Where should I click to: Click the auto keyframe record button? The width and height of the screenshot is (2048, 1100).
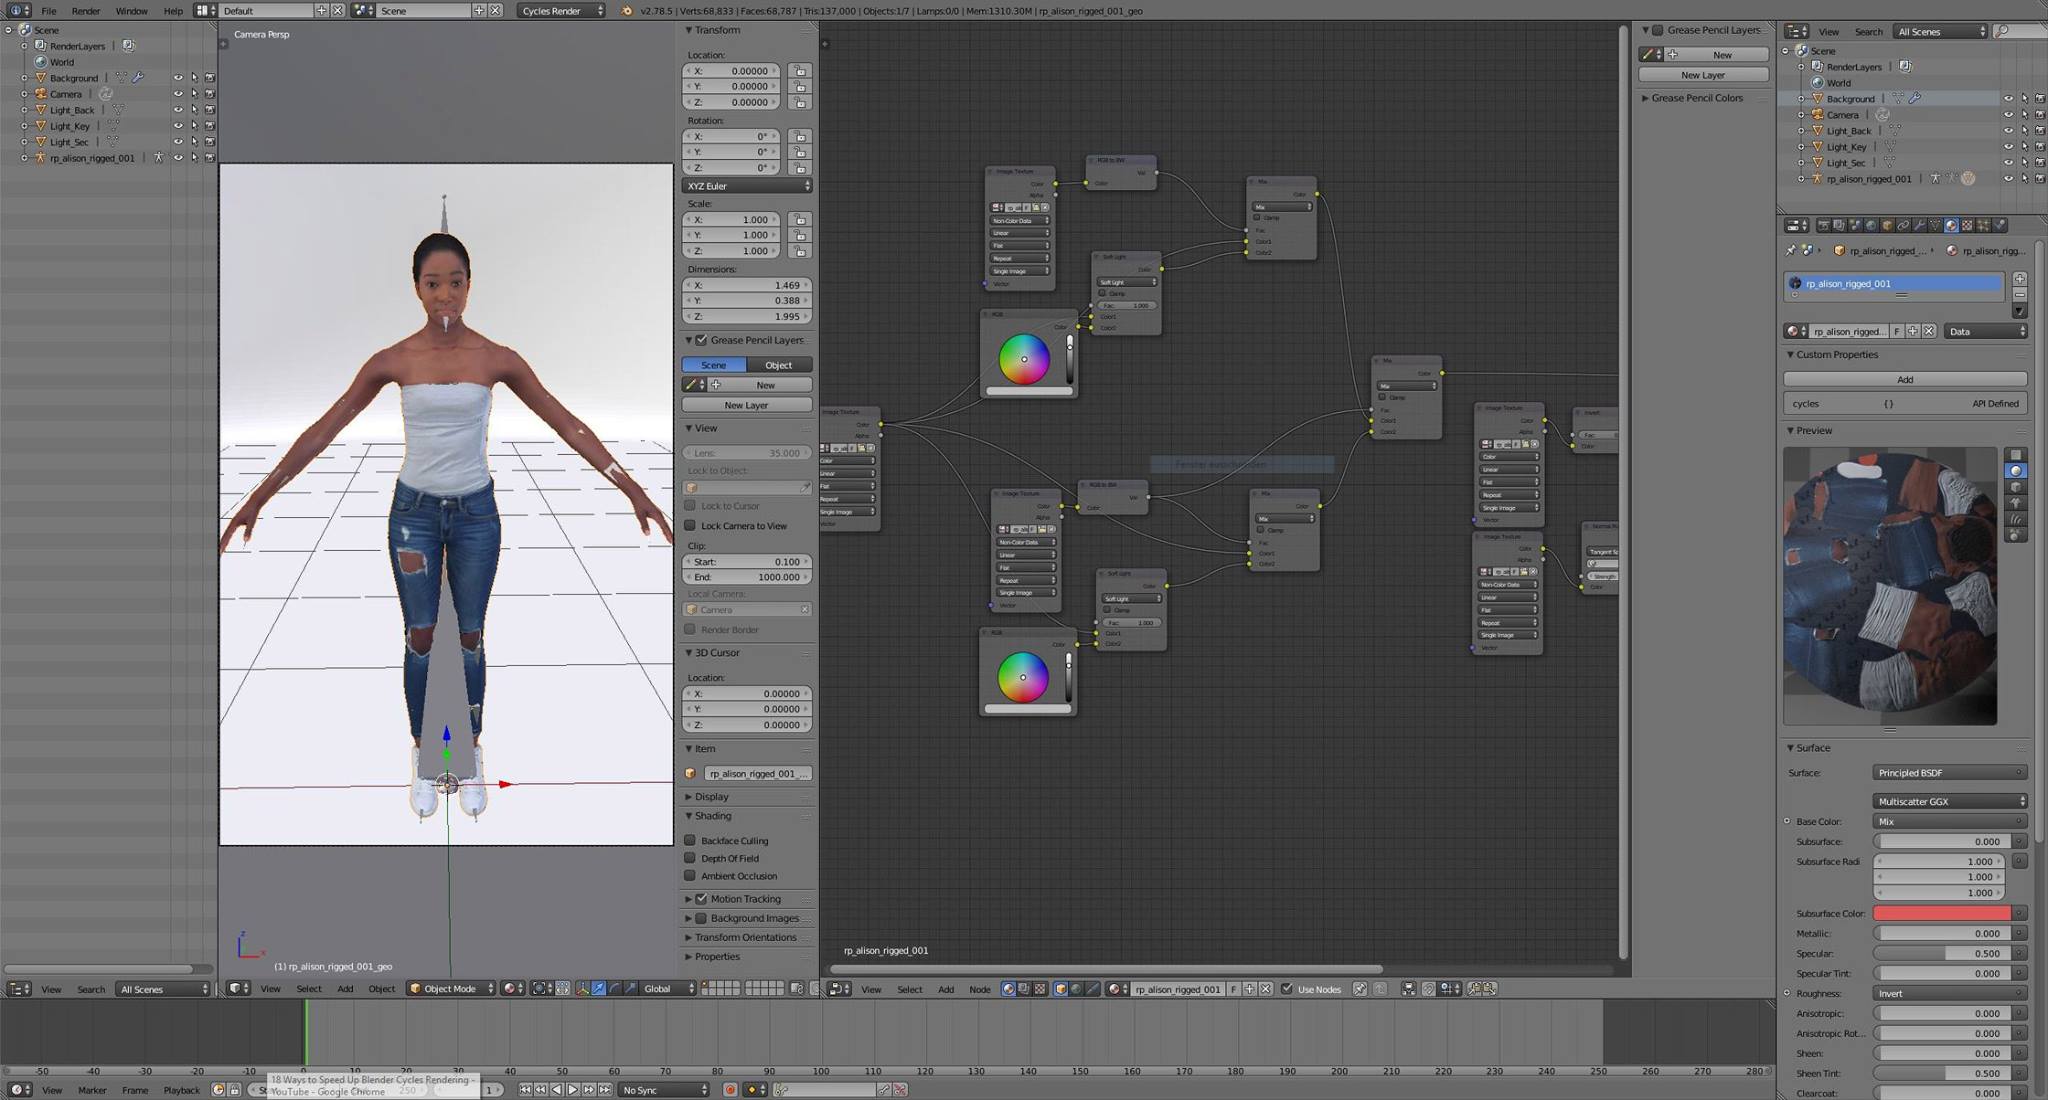click(x=730, y=1089)
